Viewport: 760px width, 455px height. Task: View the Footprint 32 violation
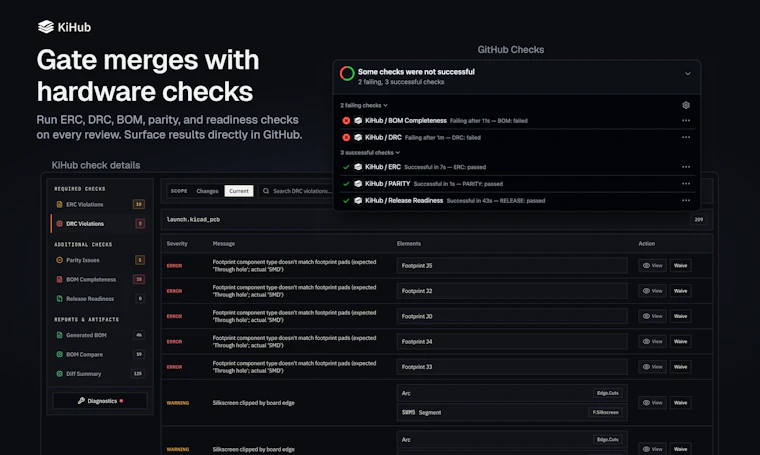pos(652,291)
